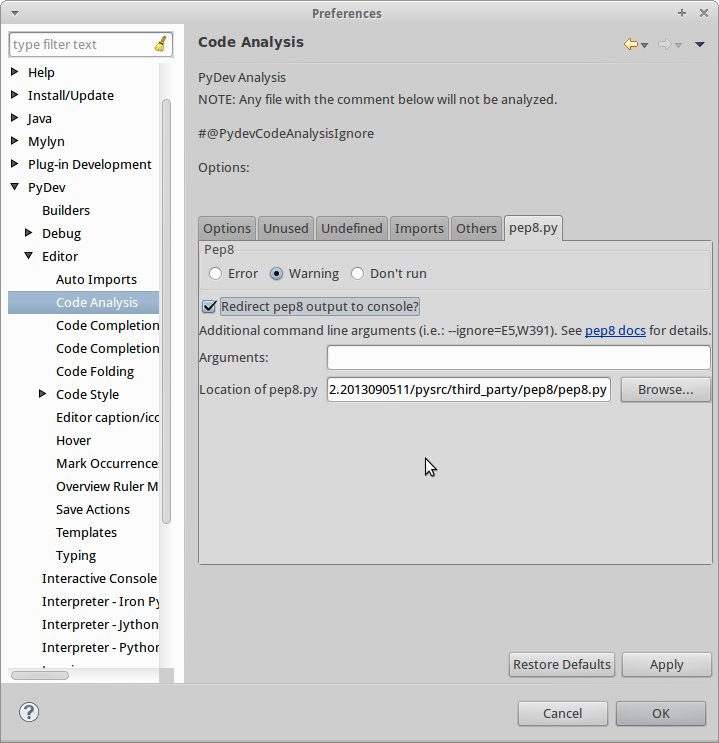This screenshot has width=719, height=743.
Task: Expand the Code Style tree node
Action: pyautogui.click(x=43, y=394)
